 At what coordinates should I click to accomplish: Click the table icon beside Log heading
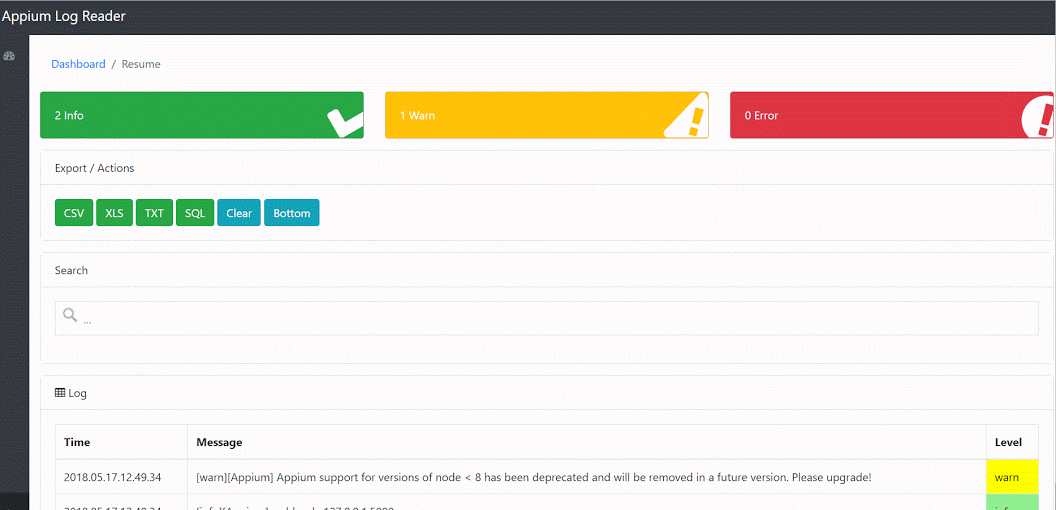pos(60,392)
